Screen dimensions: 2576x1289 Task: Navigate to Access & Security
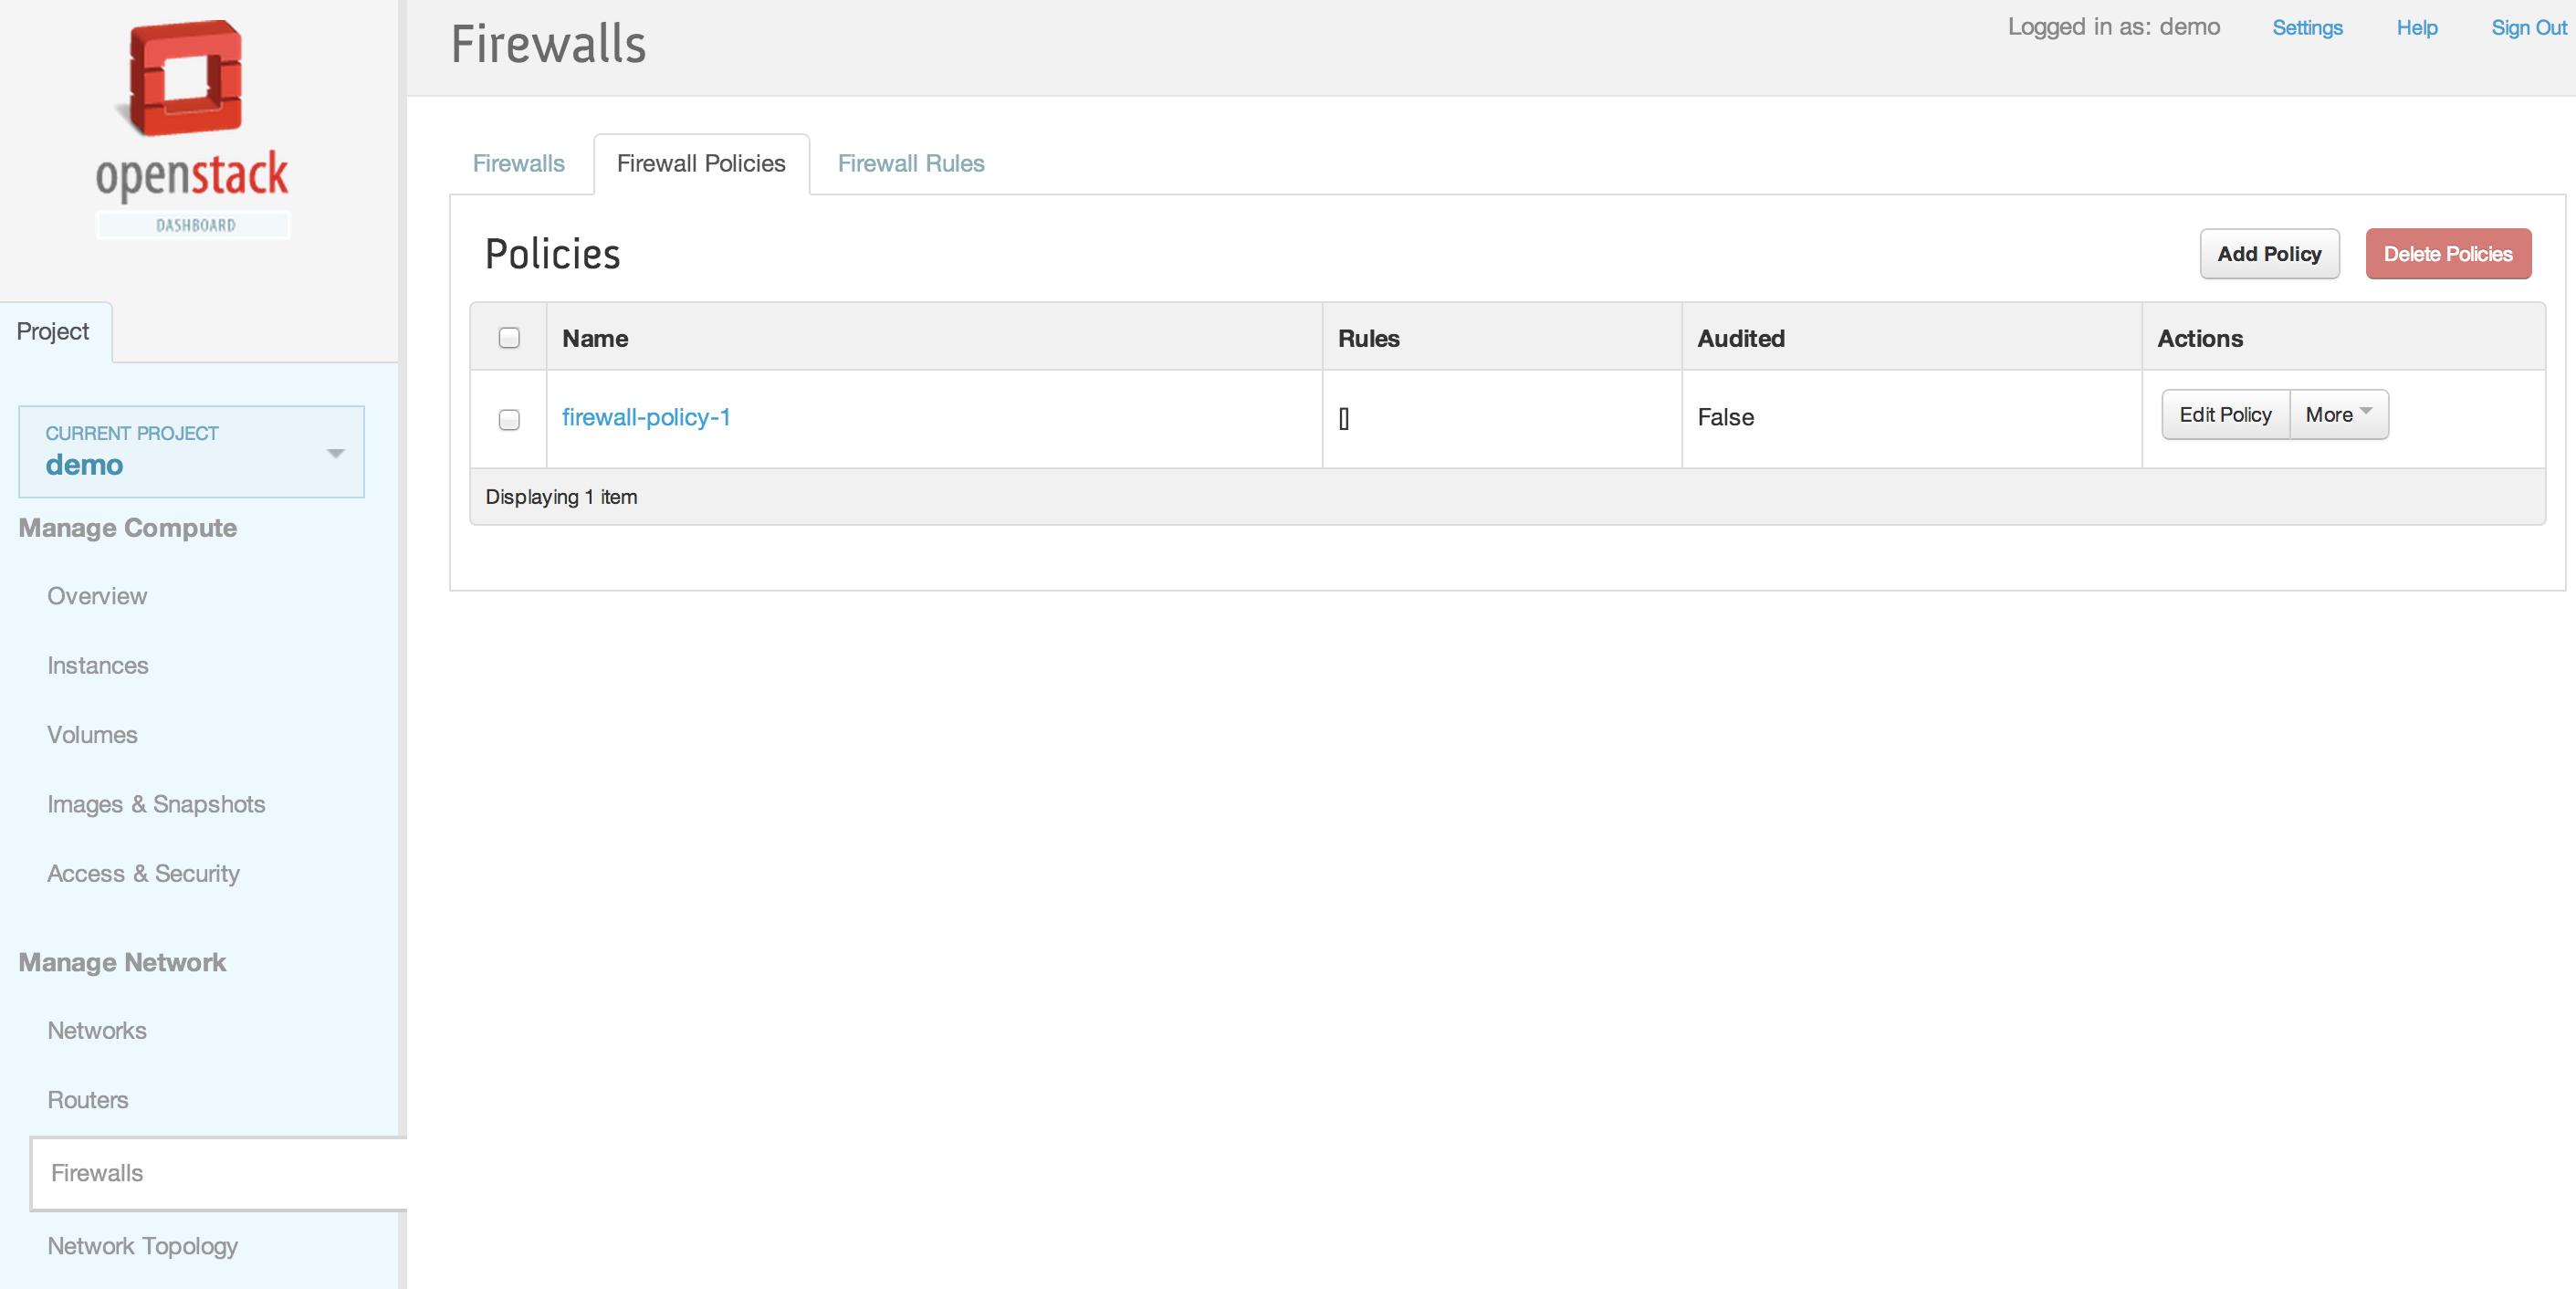pos(143,873)
